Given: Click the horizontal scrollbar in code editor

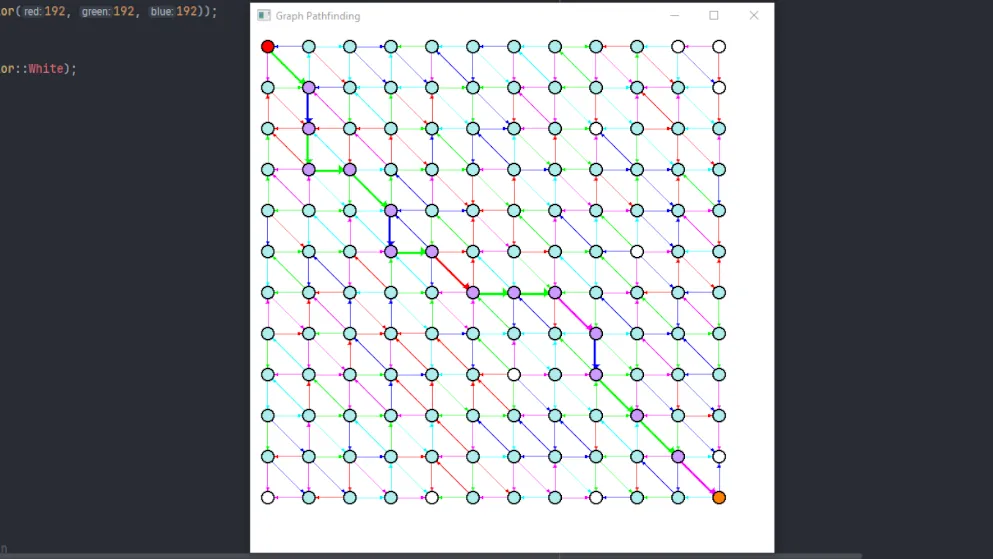Looking at the screenshot, I should (431, 556).
